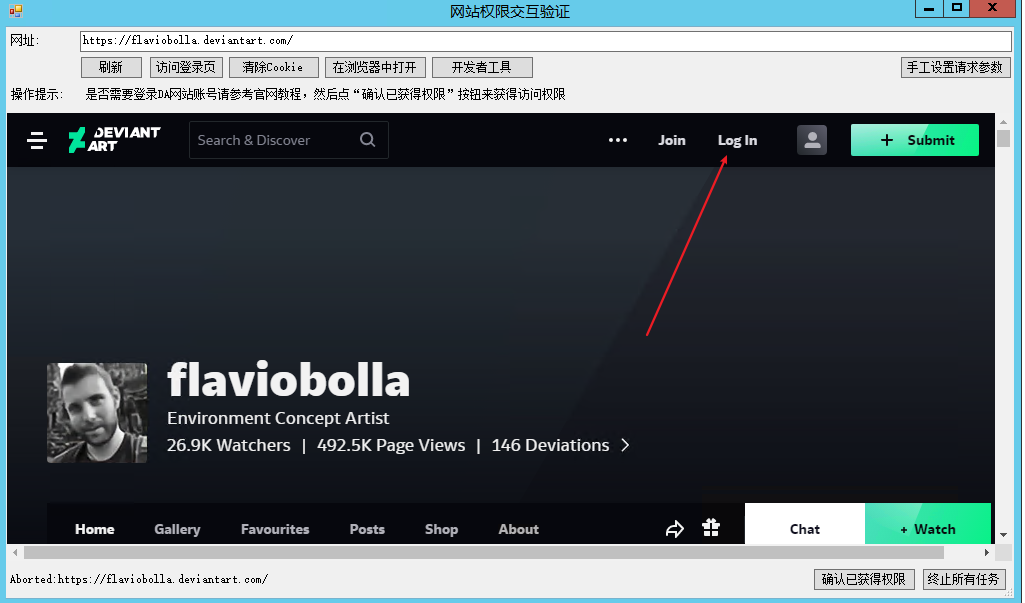
Task: Click the 访问登录页 button
Action: point(186,67)
